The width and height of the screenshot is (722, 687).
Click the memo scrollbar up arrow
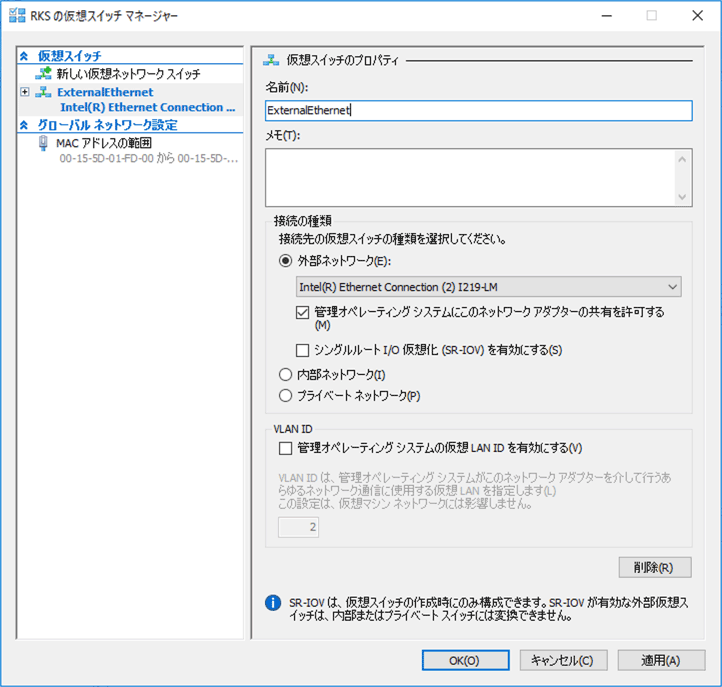[x=682, y=159]
